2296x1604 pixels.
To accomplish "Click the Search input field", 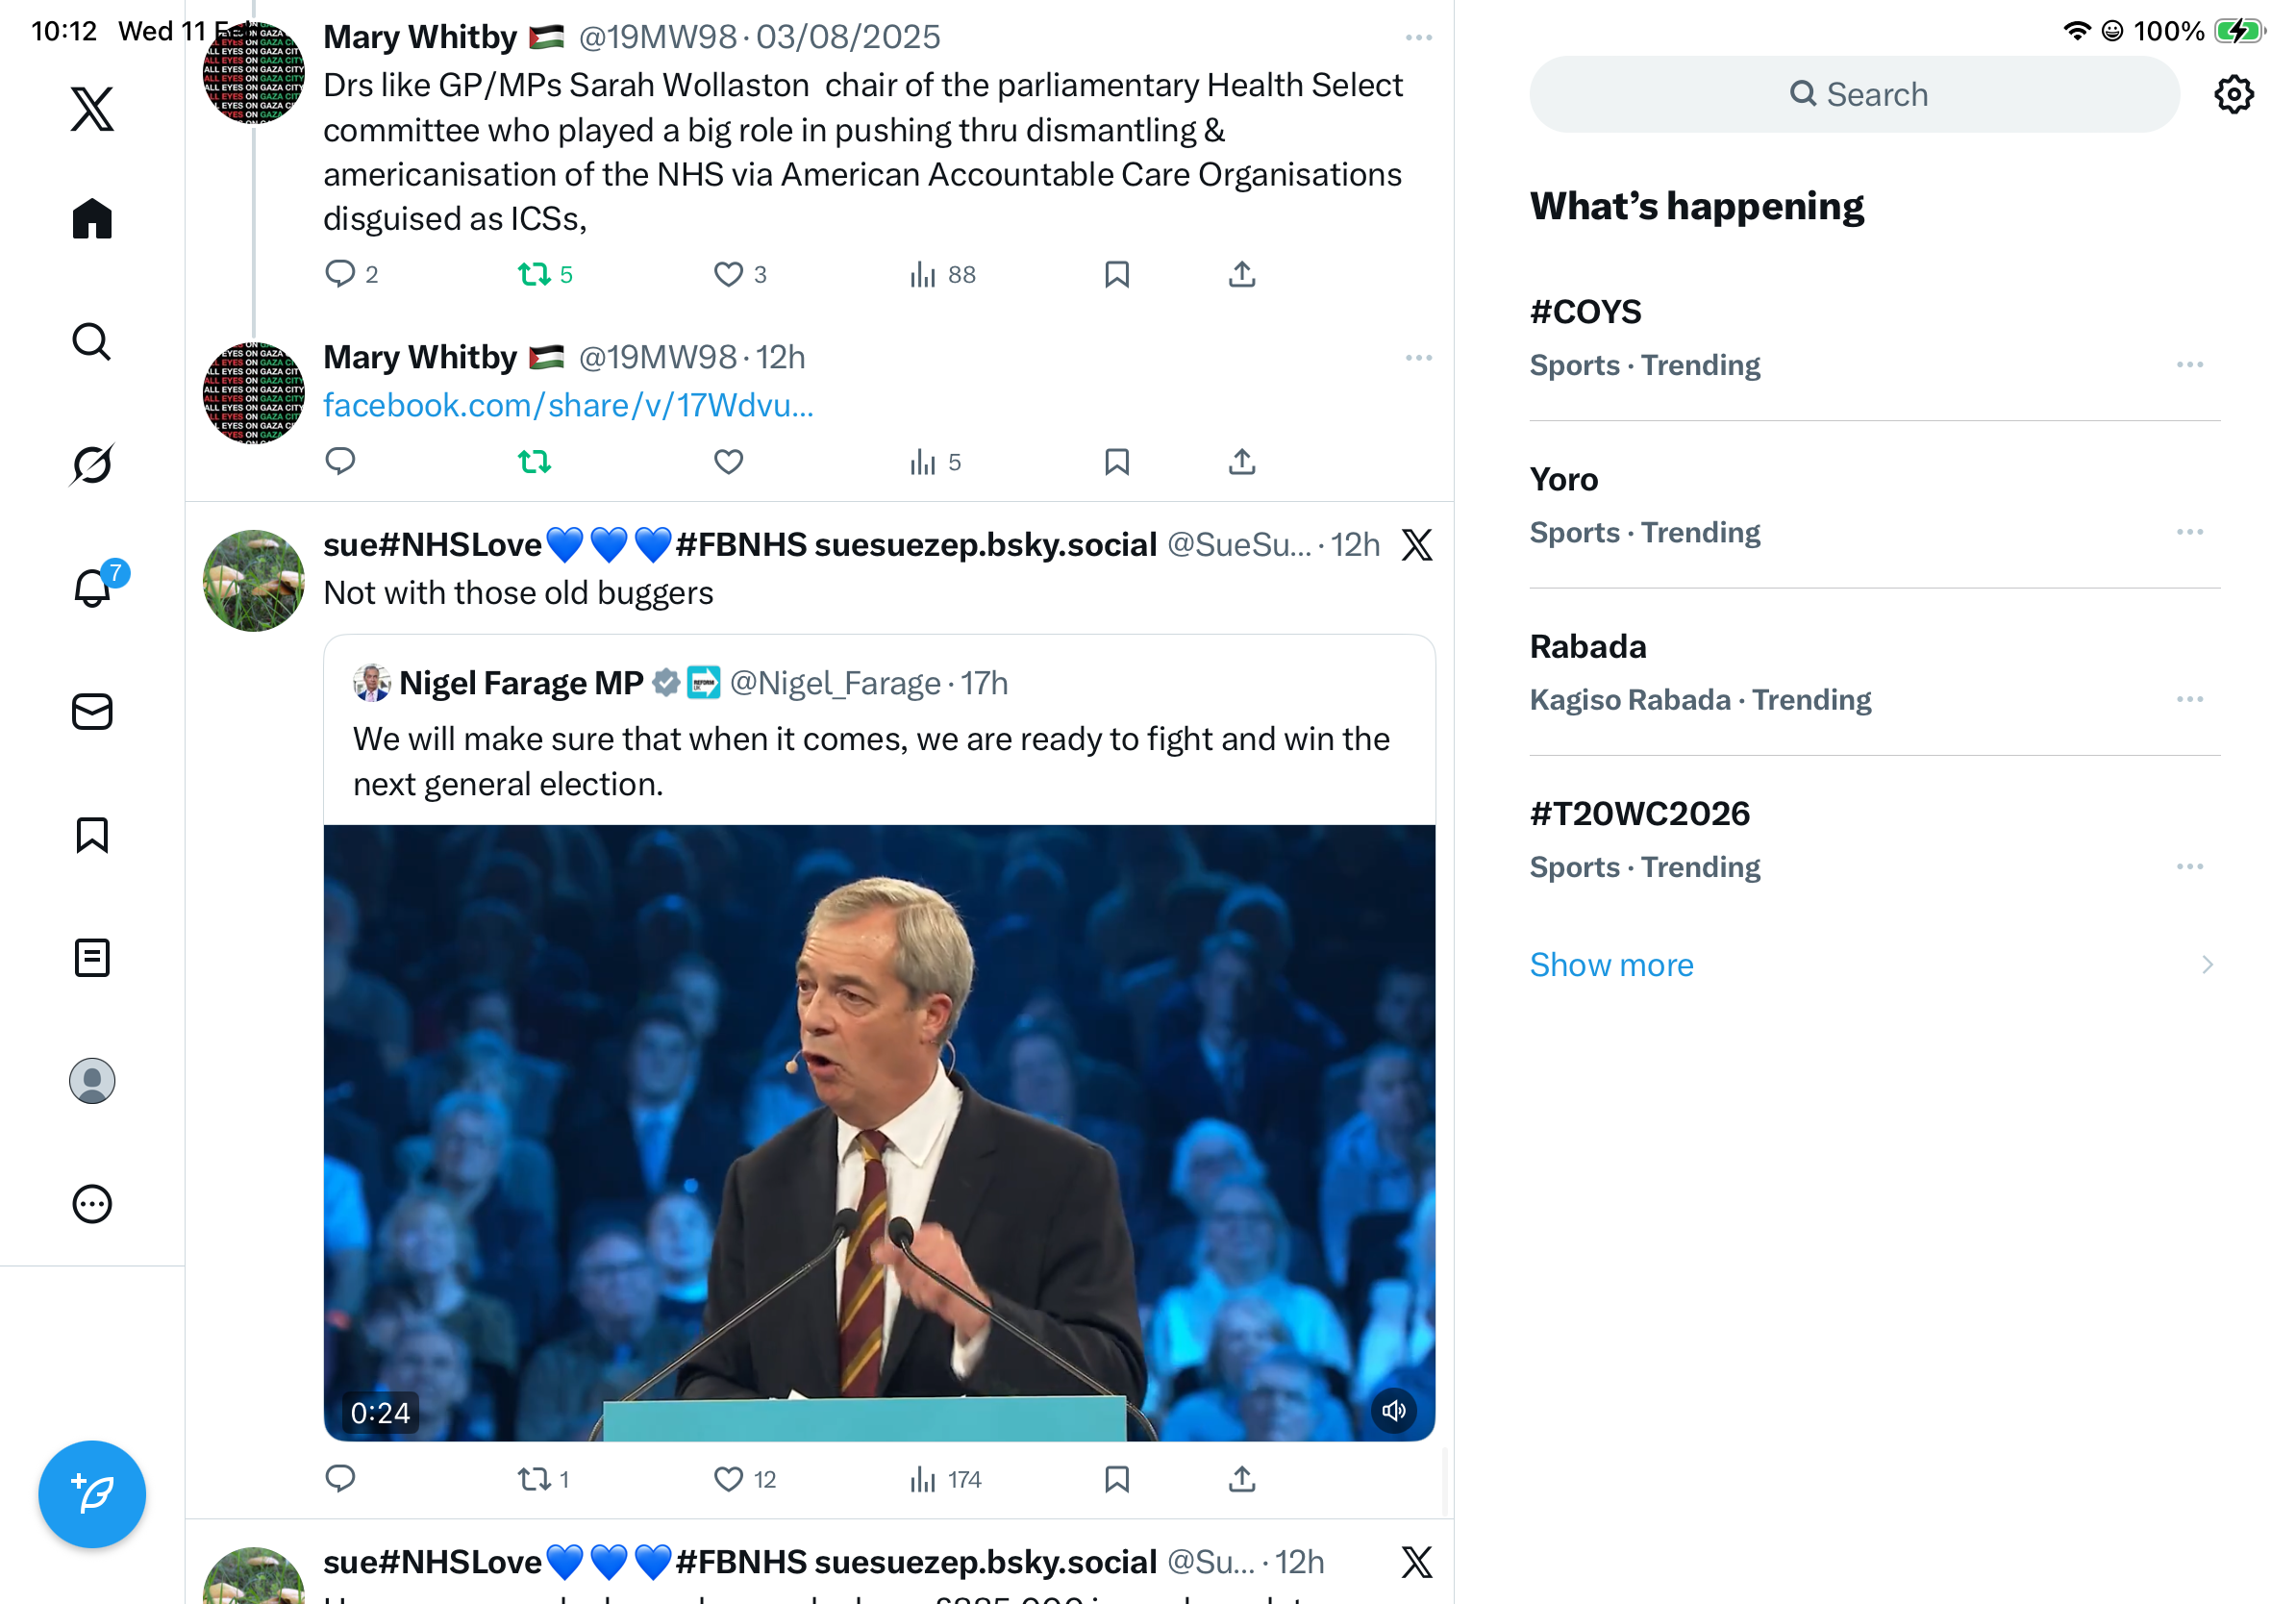I will pos(1854,95).
